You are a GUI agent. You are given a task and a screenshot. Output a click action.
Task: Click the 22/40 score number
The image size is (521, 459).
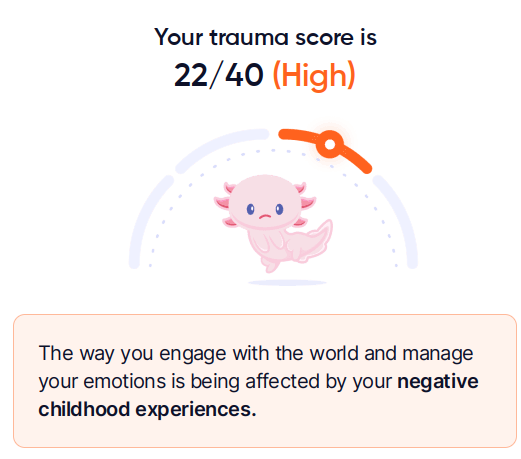pos(219,75)
